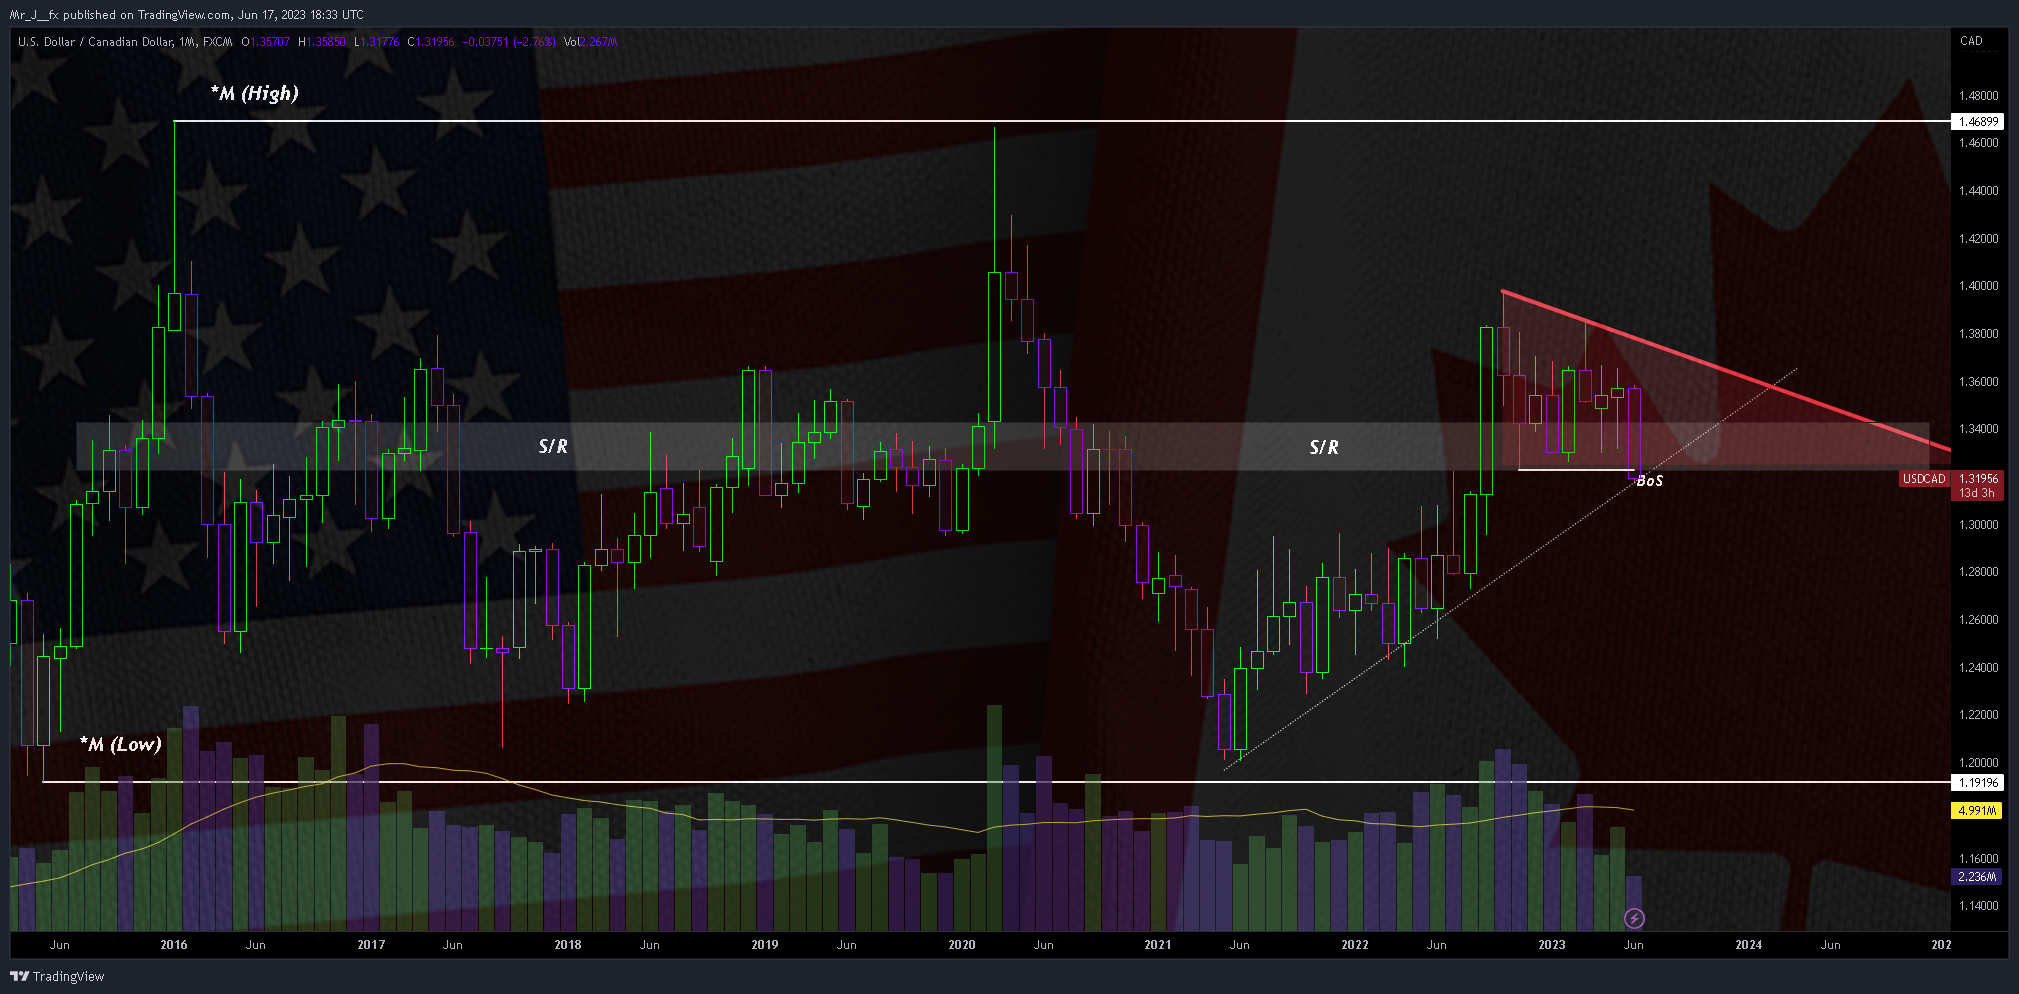Select the '*M (Low)' text annotation
Image resolution: width=2019 pixels, height=994 pixels.
tap(120, 744)
